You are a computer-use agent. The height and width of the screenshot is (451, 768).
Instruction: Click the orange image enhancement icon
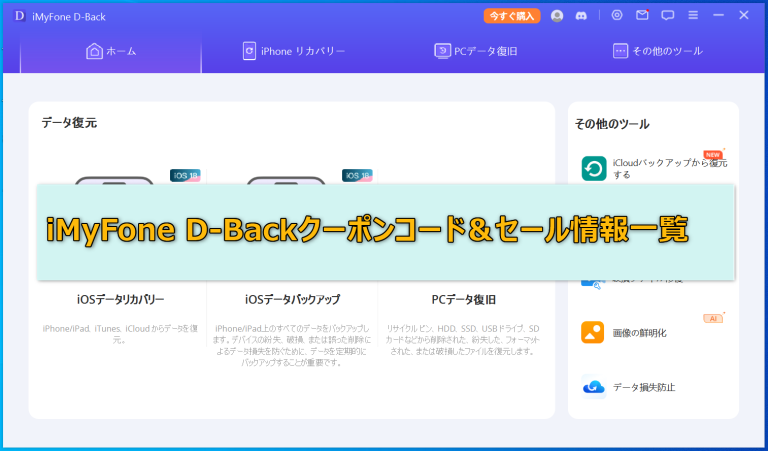pyautogui.click(x=593, y=332)
